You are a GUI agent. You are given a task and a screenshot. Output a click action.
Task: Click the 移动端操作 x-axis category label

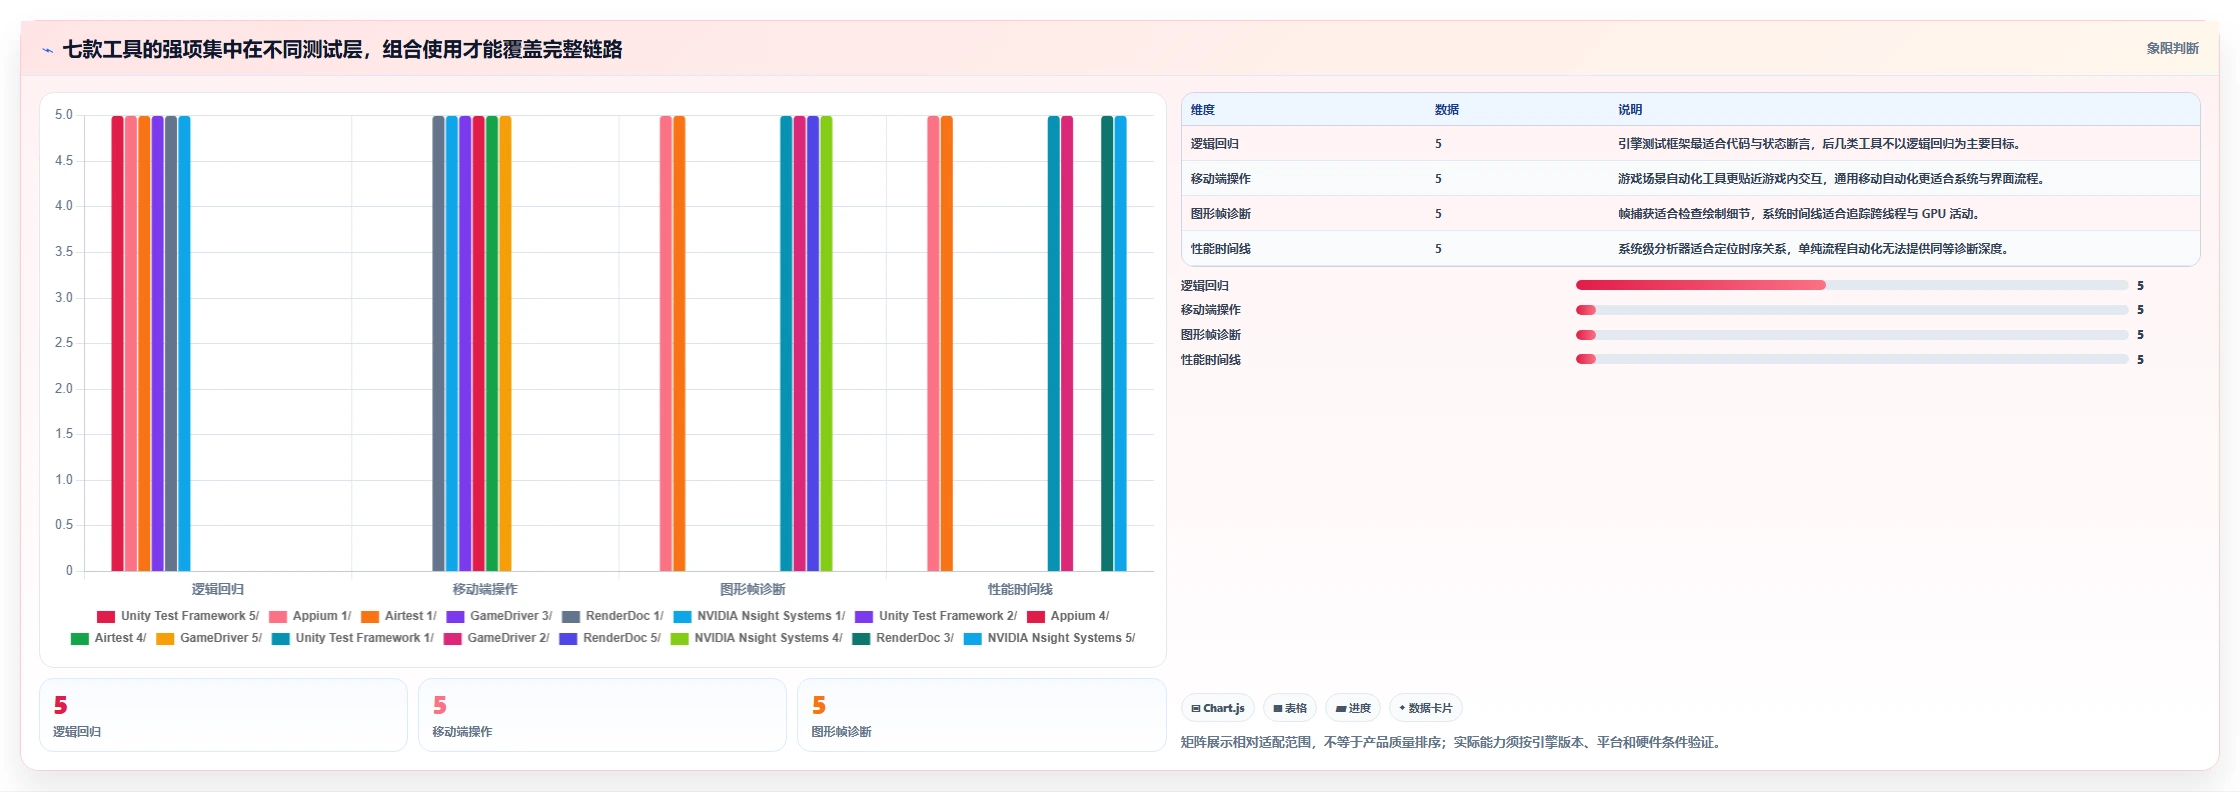(485, 589)
